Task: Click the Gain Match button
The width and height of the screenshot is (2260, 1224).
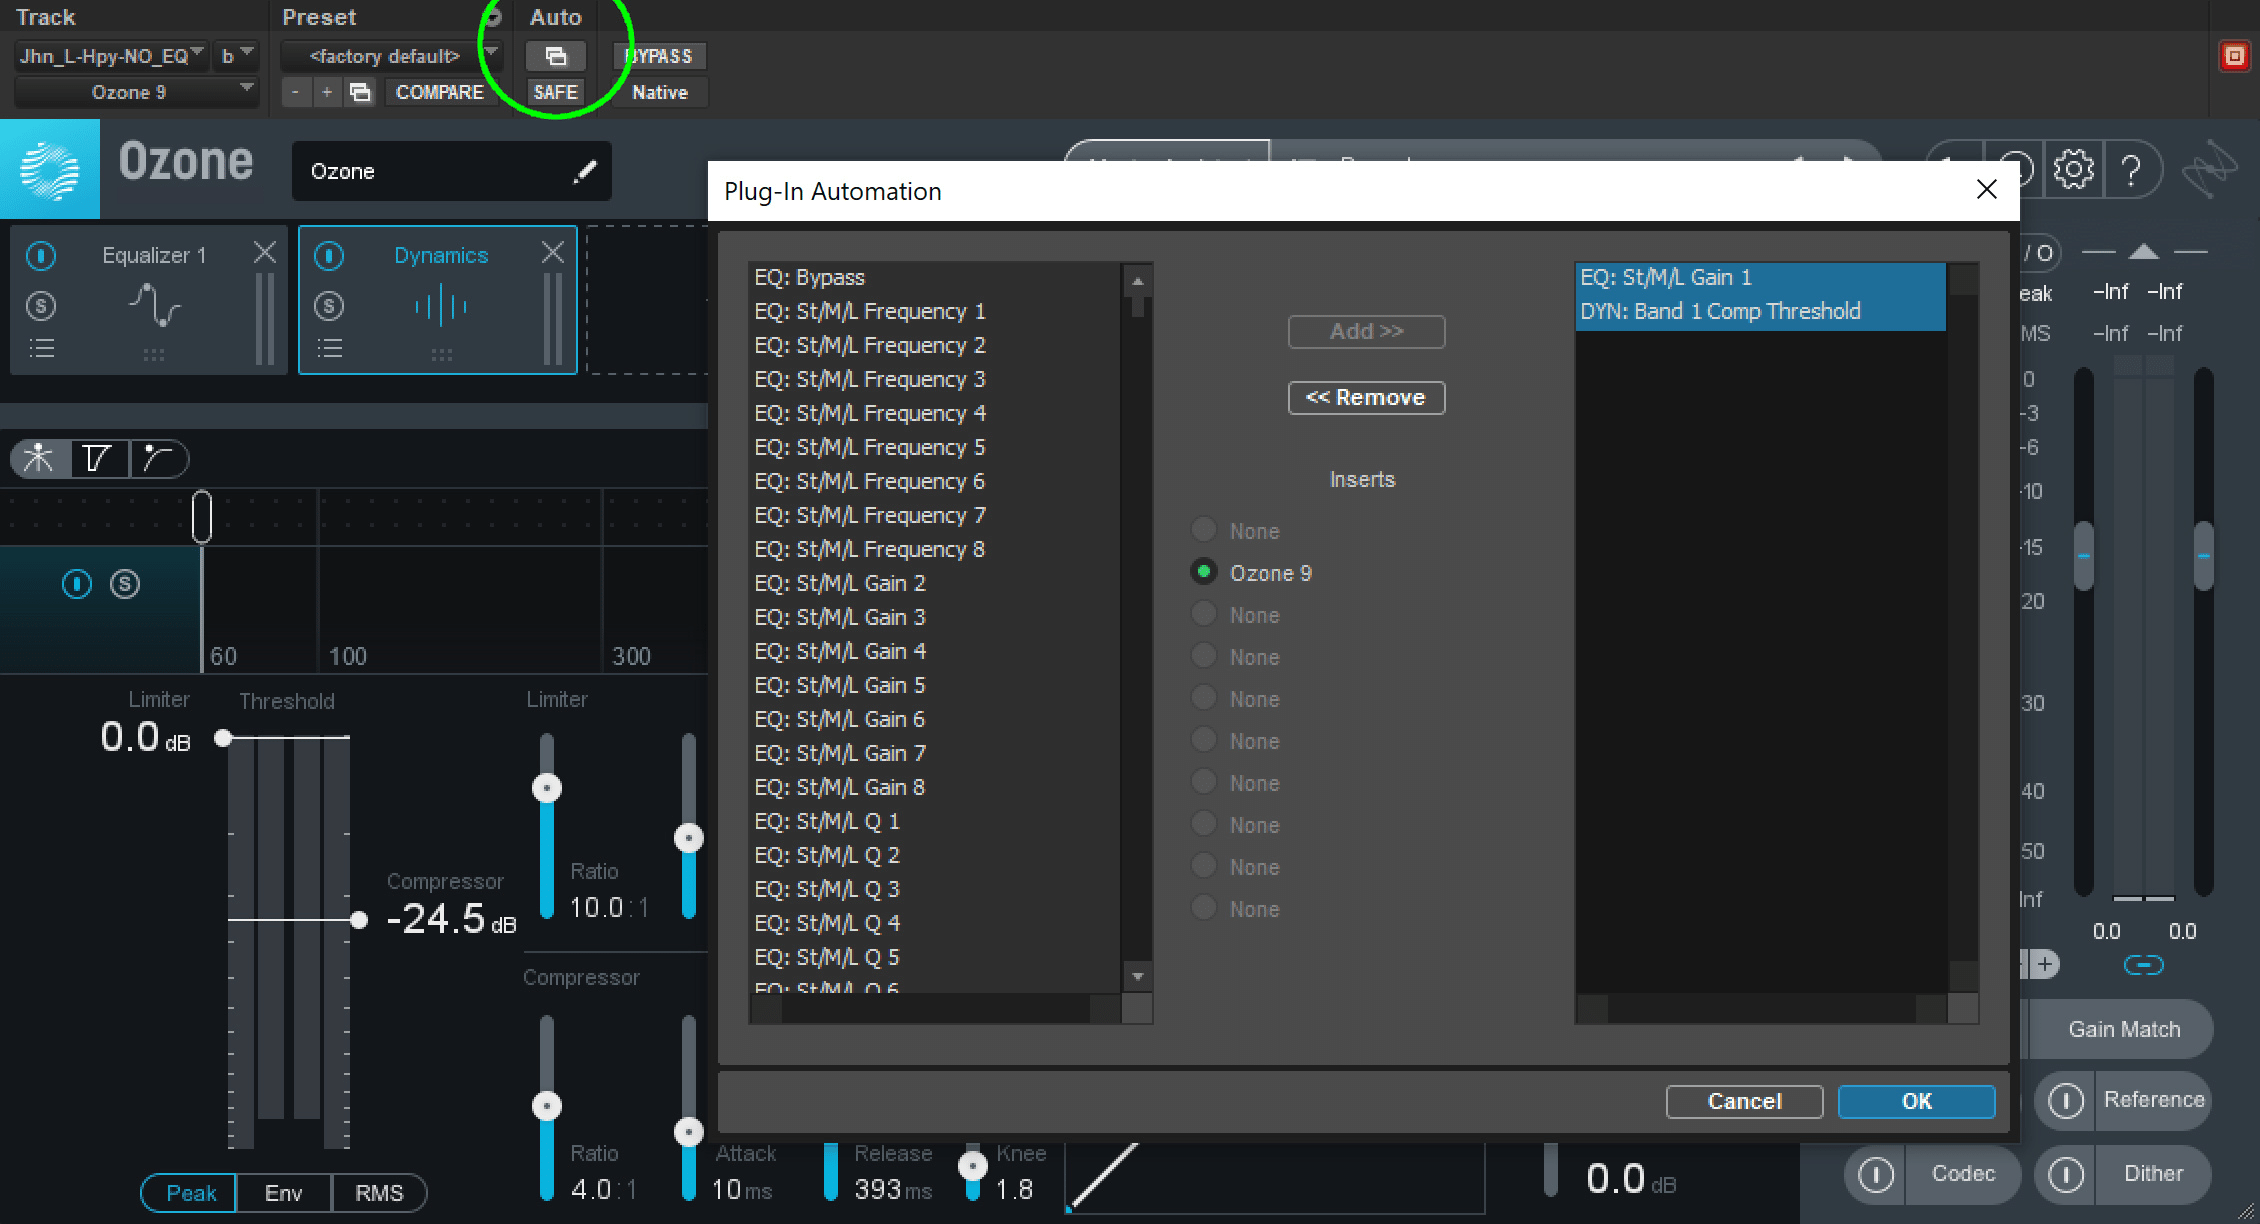Action: click(2124, 1029)
